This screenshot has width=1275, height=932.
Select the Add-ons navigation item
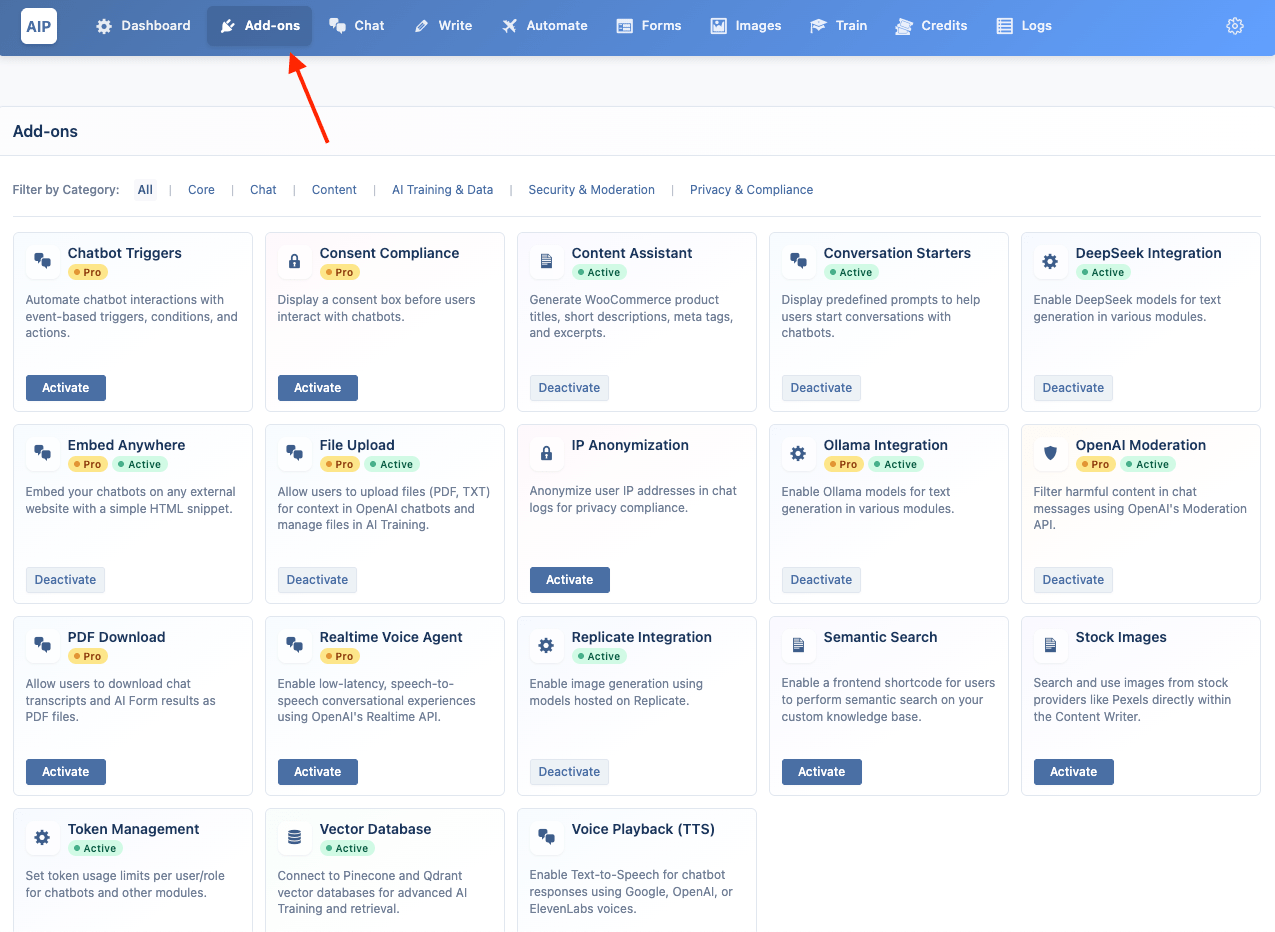(x=260, y=26)
